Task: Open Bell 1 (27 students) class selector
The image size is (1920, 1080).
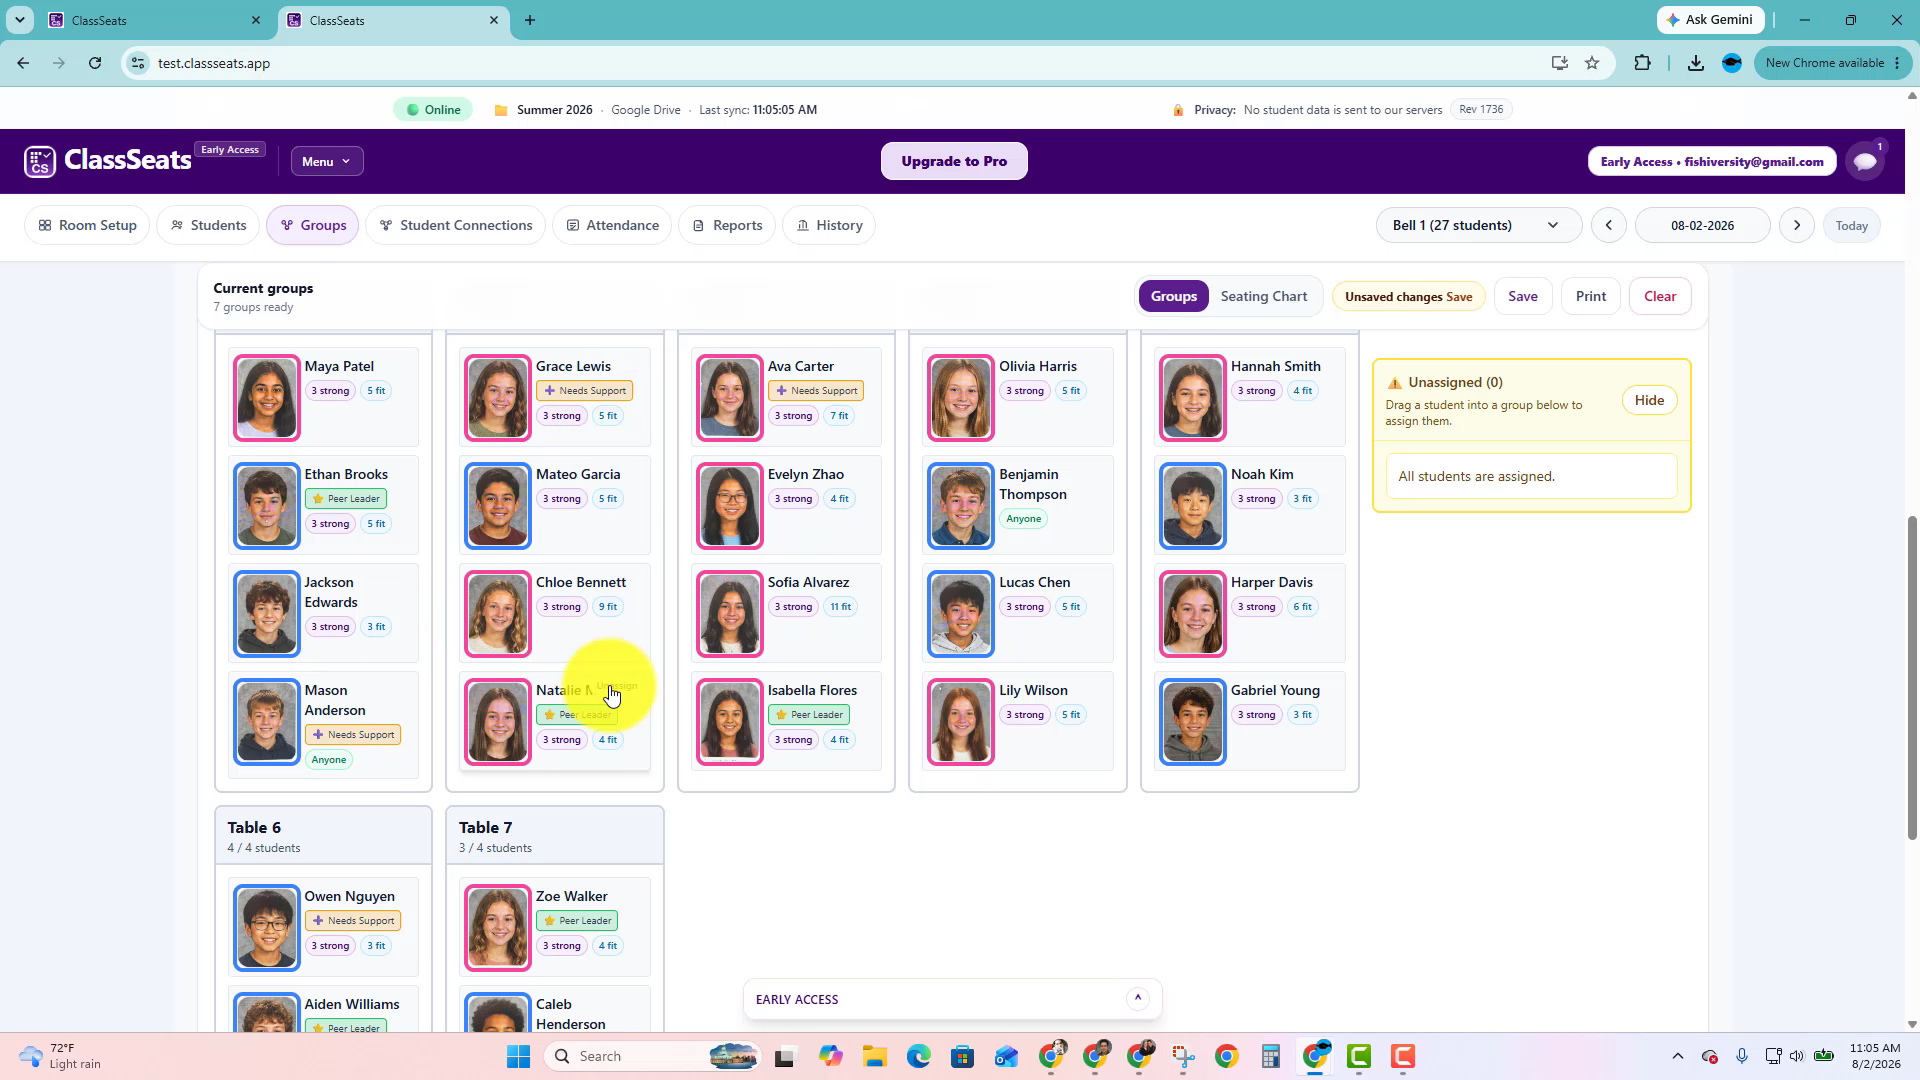Action: [1478, 225]
